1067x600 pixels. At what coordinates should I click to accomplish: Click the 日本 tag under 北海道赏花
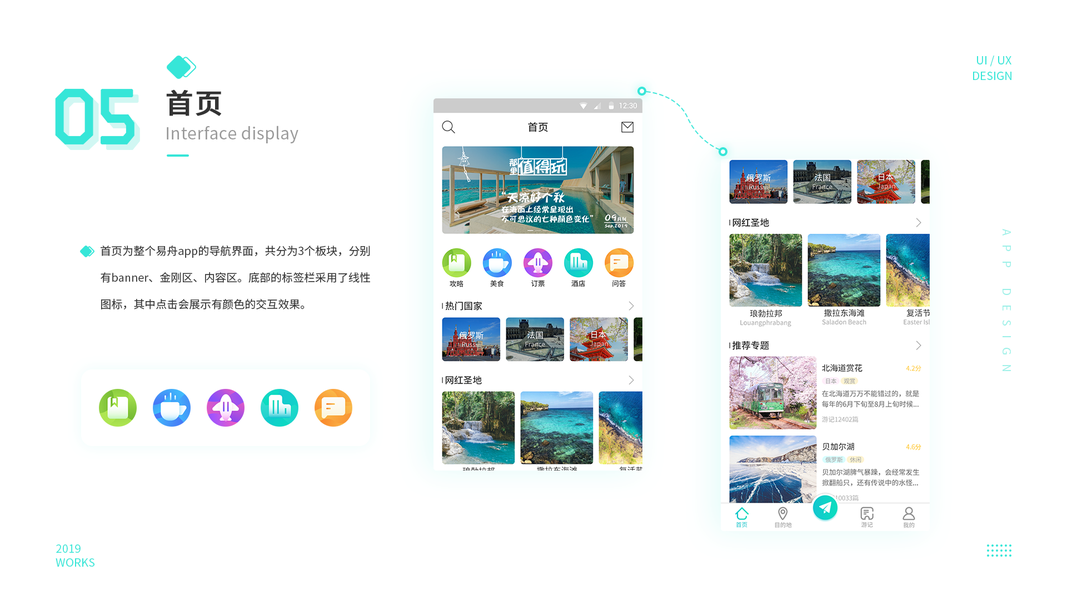click(x=831, y=381)
